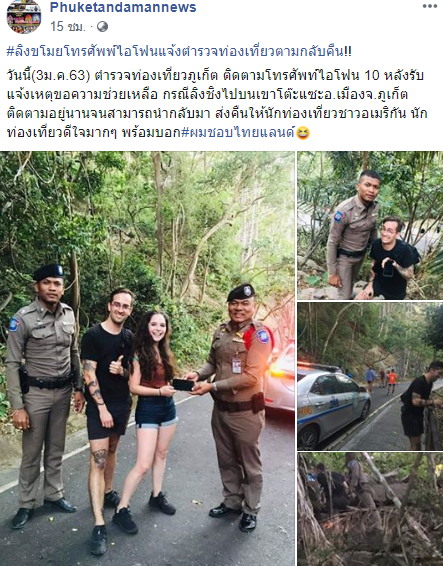Open the photo of officer and kneeling tourist
The height and width of the screenshot is (566, 443).
coord(370,225)
